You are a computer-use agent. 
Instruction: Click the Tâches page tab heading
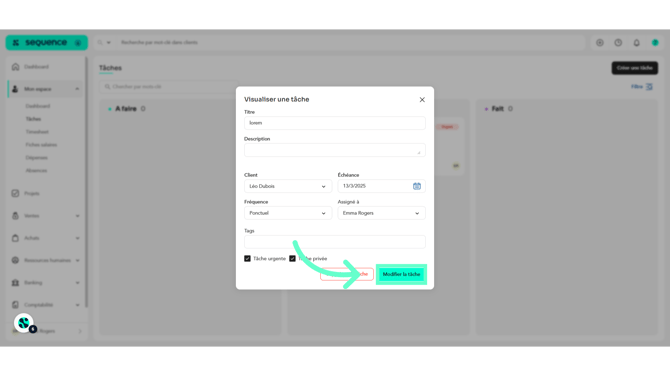click(110, 68)
